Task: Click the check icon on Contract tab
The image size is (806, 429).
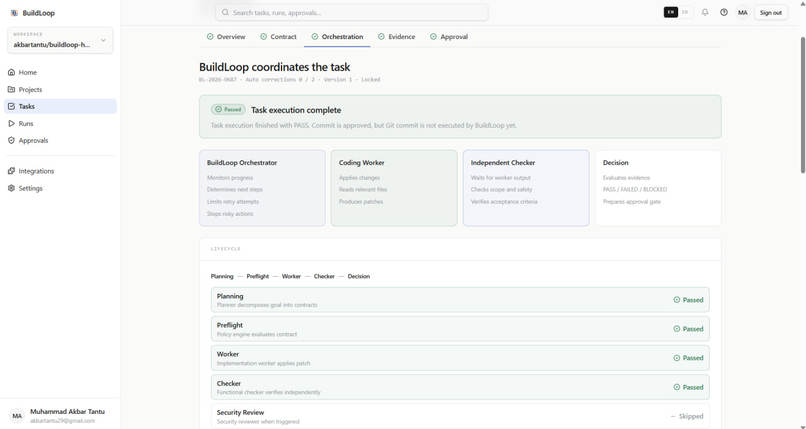Action: pos(263,36)
